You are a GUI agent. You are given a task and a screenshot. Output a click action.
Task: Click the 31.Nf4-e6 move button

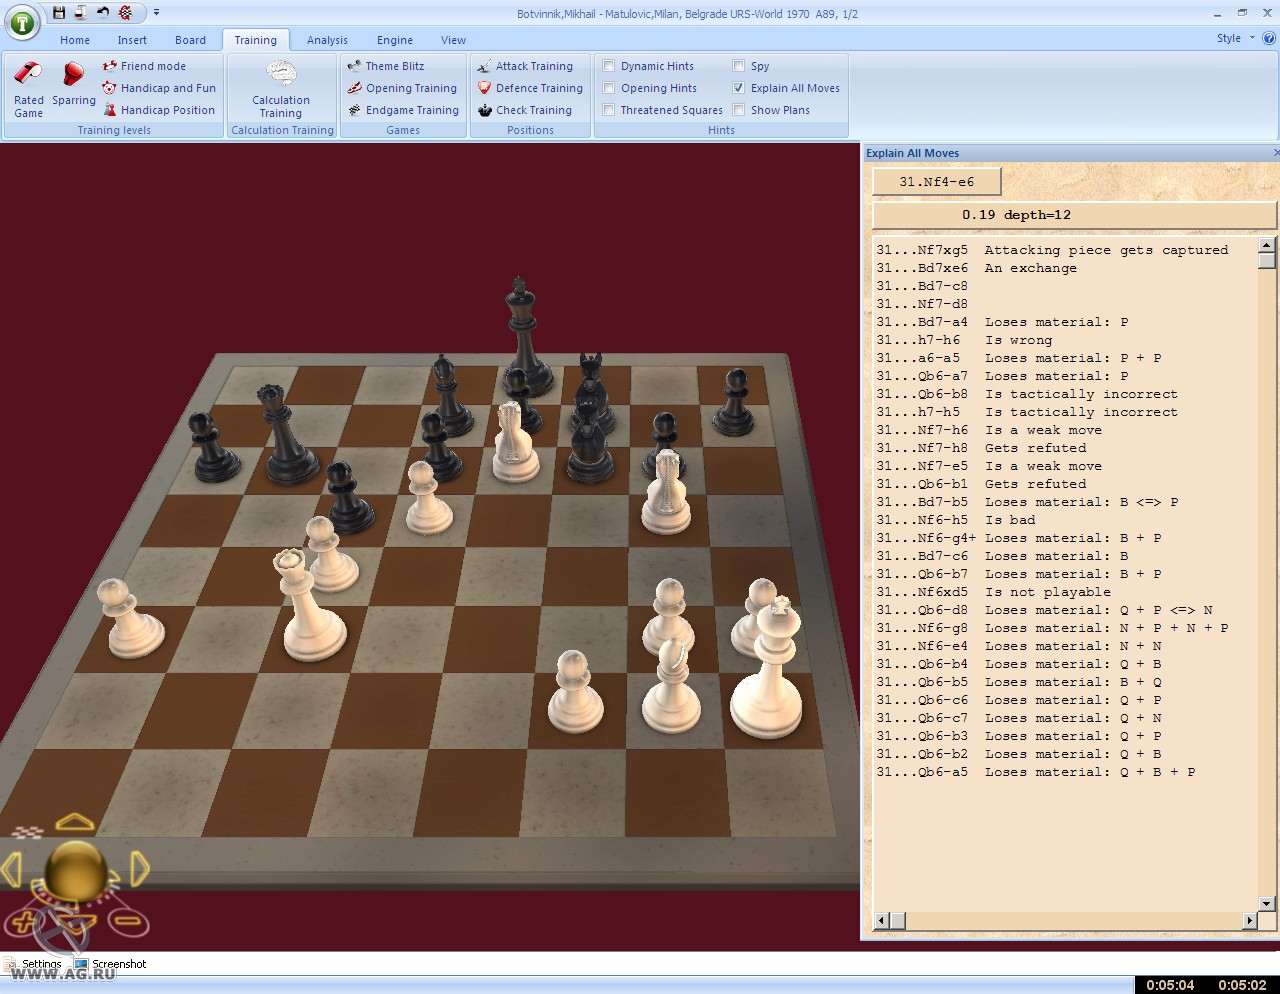pyautogui.click(x=936, y=182)
